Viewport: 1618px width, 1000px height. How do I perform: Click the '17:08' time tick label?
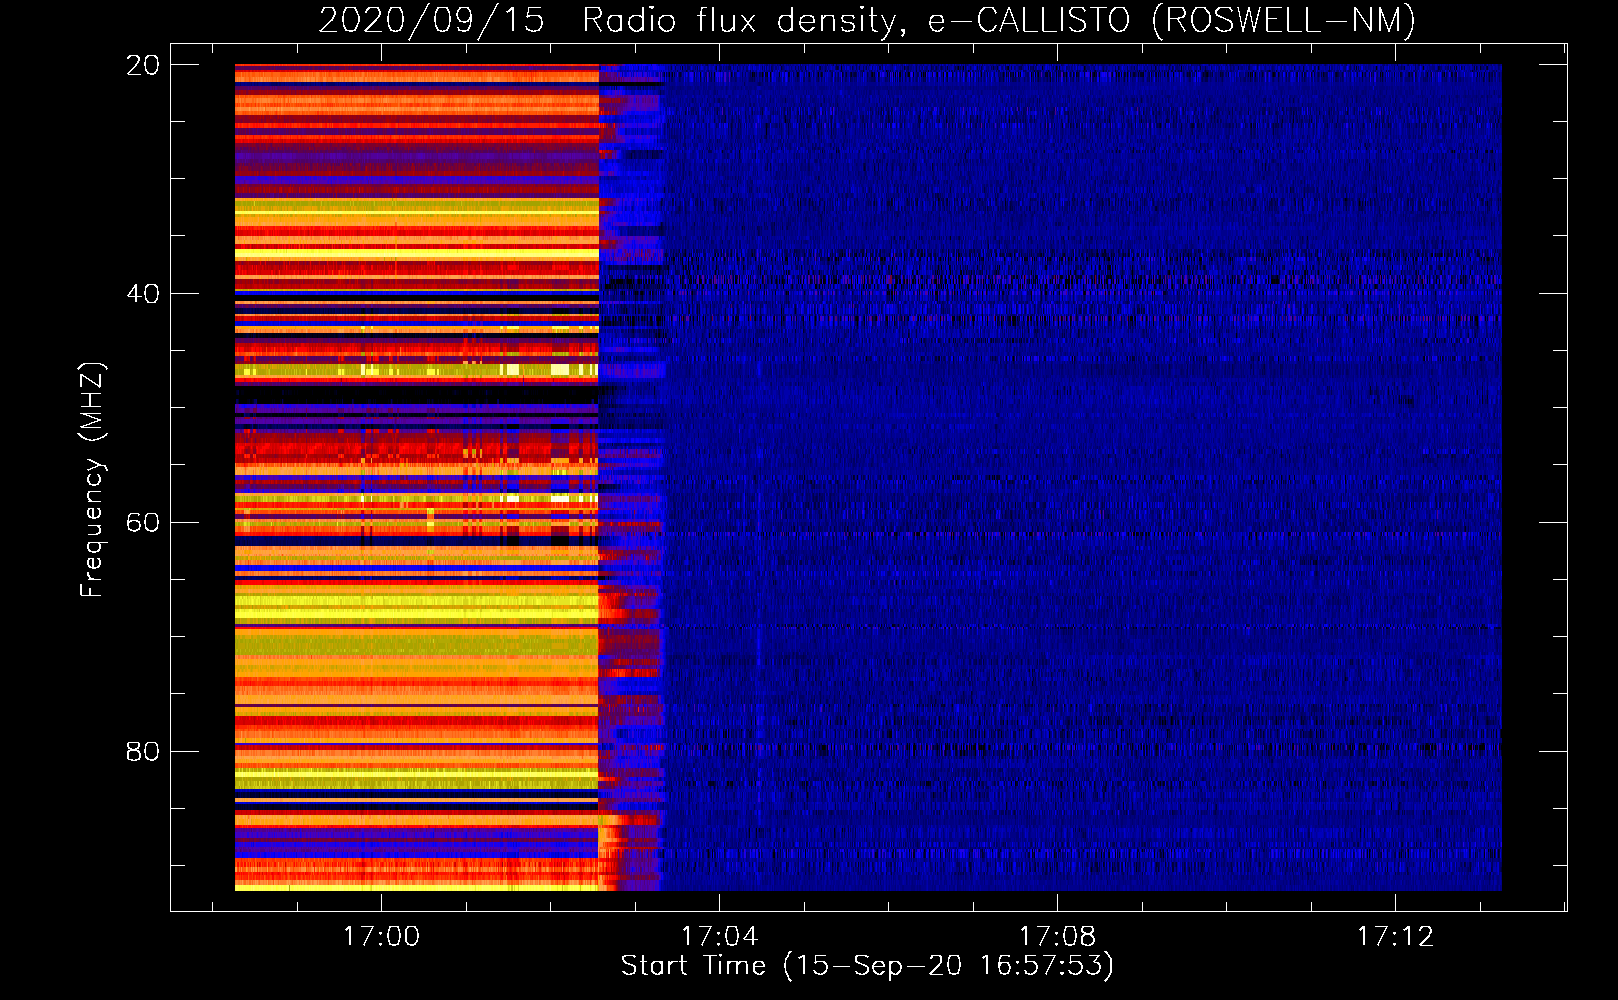point(1057,937)
